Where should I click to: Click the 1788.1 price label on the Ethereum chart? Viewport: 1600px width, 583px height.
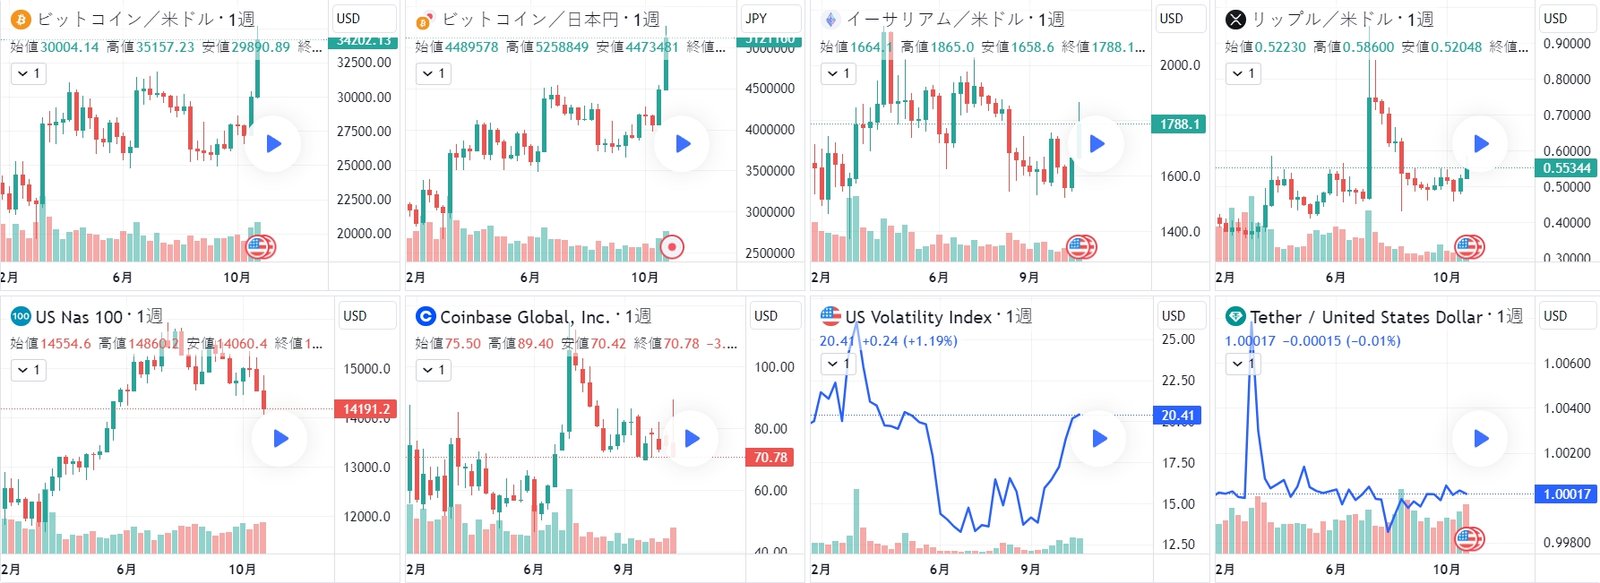coord(1180,124)
